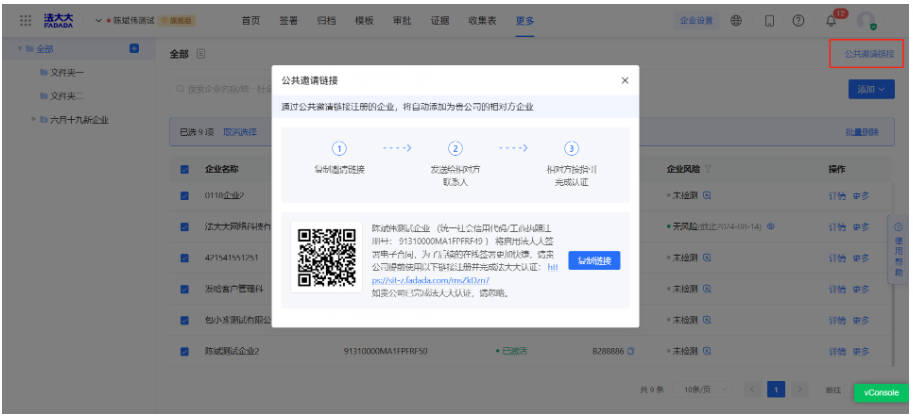Click the 批量删除 link
Image resolution: width=913 pixels, height=418 pixels.
(x=862, y=132)
